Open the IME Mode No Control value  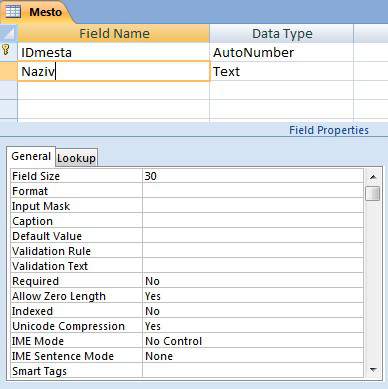point(253,341)
